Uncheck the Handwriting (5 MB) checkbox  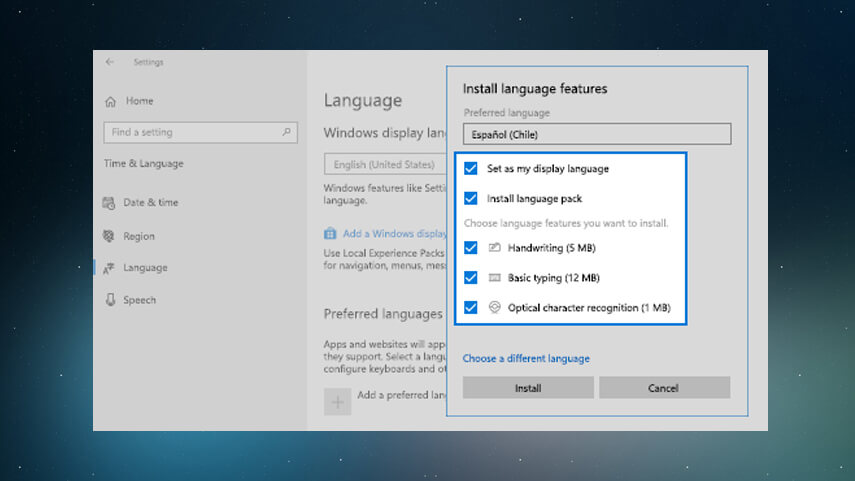471,248
